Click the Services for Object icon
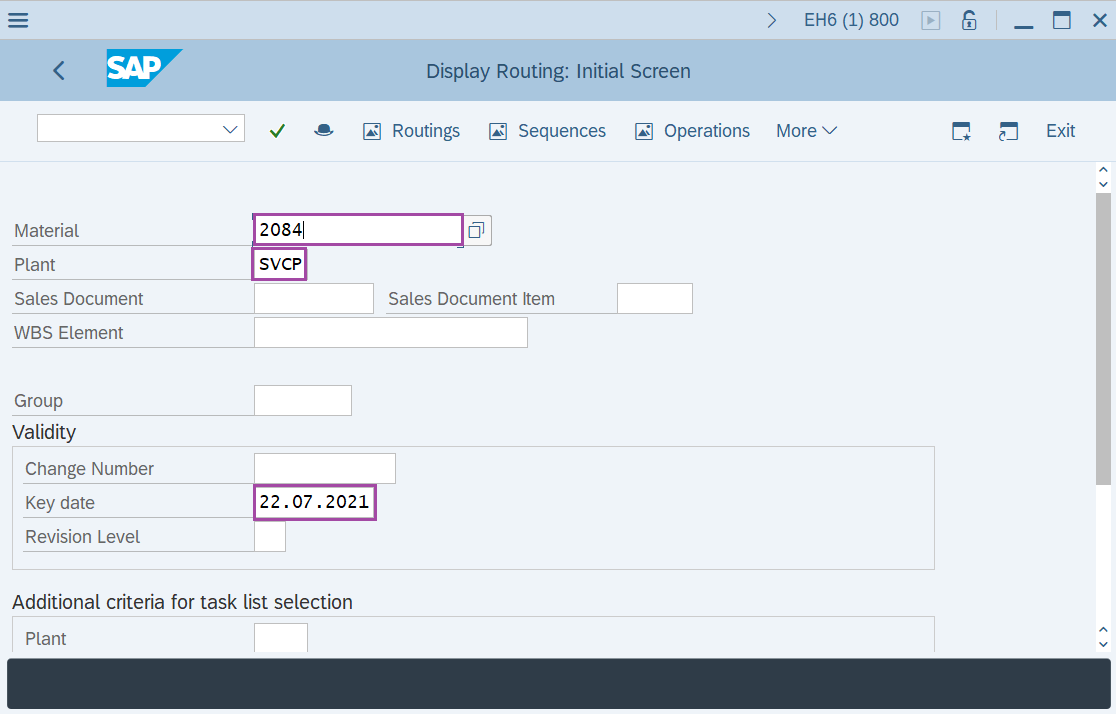This screenshot has height=714, width=1116. coord(323,130)
